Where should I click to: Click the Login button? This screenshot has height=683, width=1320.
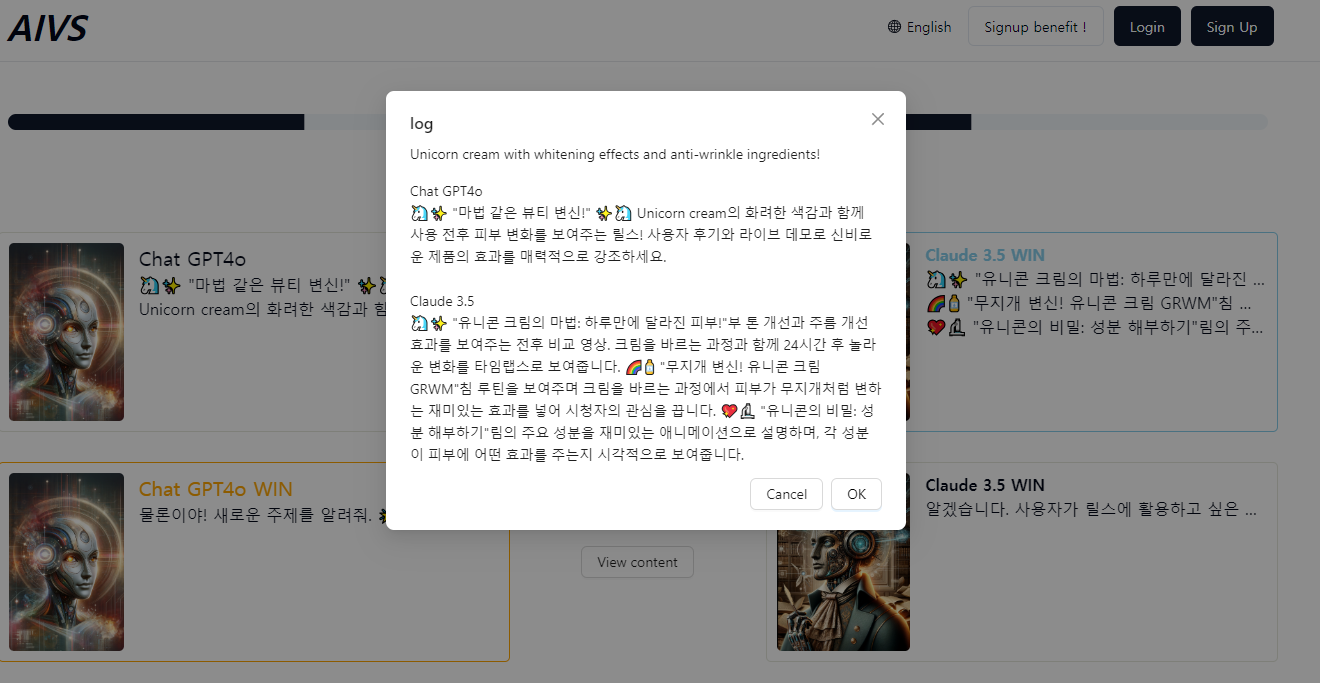pyautogui.click(x=1147, y=27)
